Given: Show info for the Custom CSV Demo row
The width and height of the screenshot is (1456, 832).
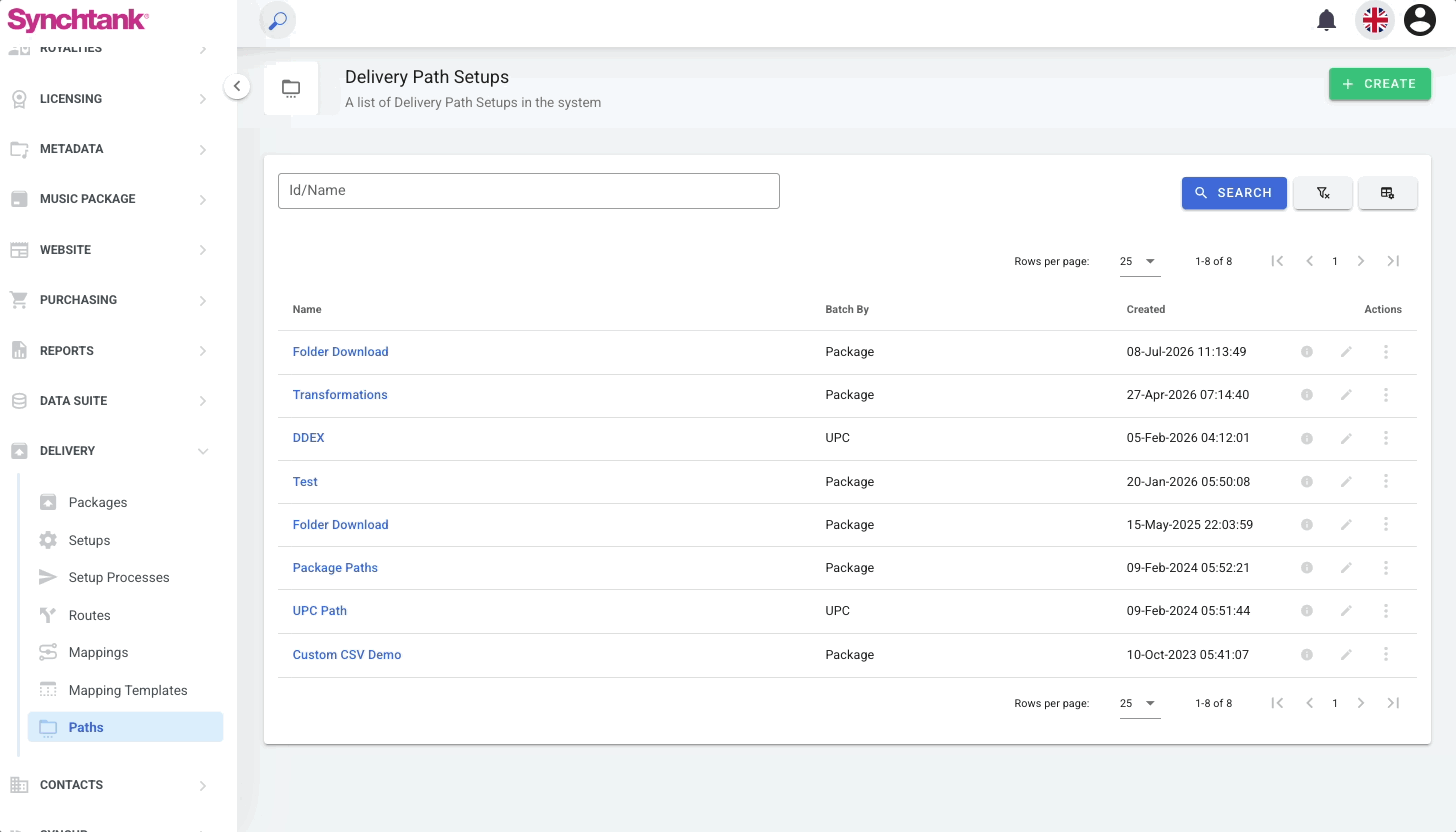Looking at the screenshot, I should point(1306,655).
